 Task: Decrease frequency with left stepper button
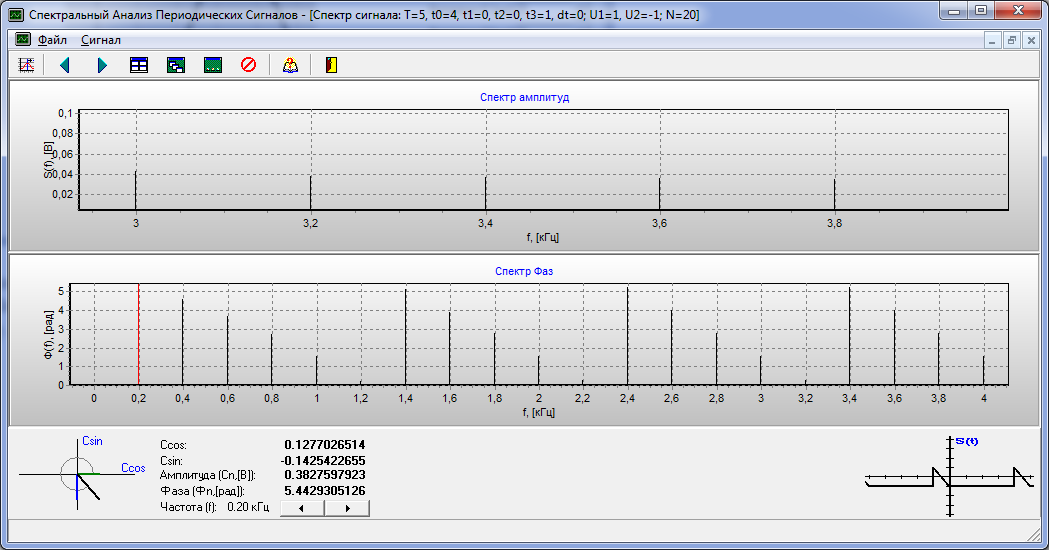pyautogui.click(x=303, y=508)
